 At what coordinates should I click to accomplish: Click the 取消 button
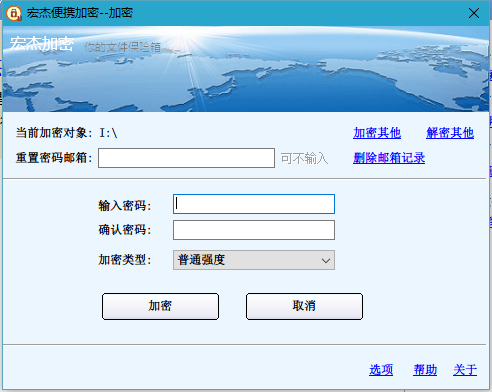[304, 306]
